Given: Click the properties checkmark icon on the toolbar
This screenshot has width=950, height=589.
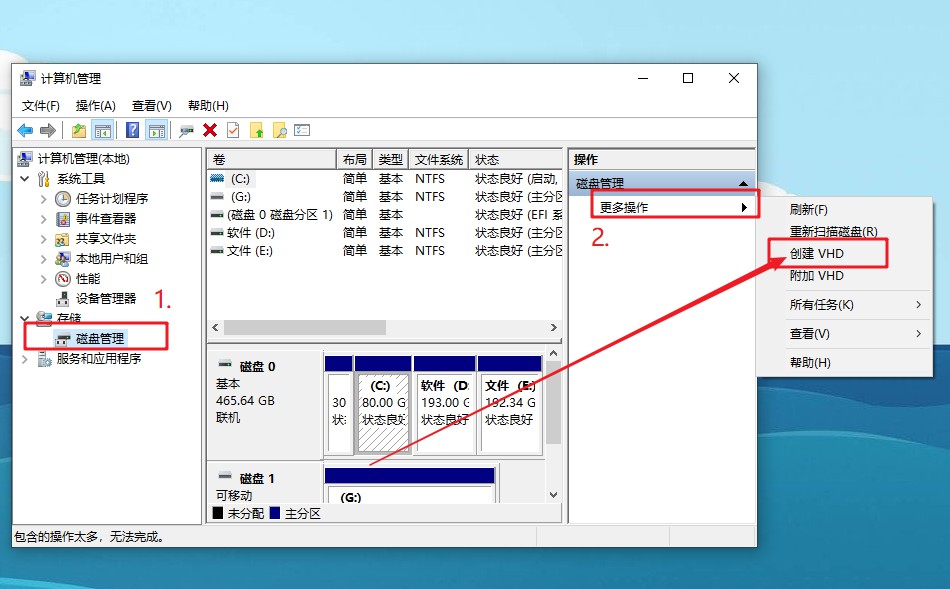Looking at the screenshot, I should (234, 130).
